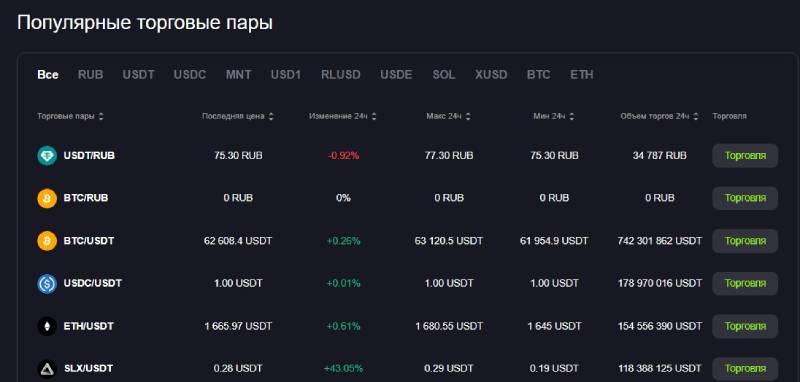Screen dimensions: 800x382
Task: Click the 1 680.55 USDT high value
Action: pos(449,326)
